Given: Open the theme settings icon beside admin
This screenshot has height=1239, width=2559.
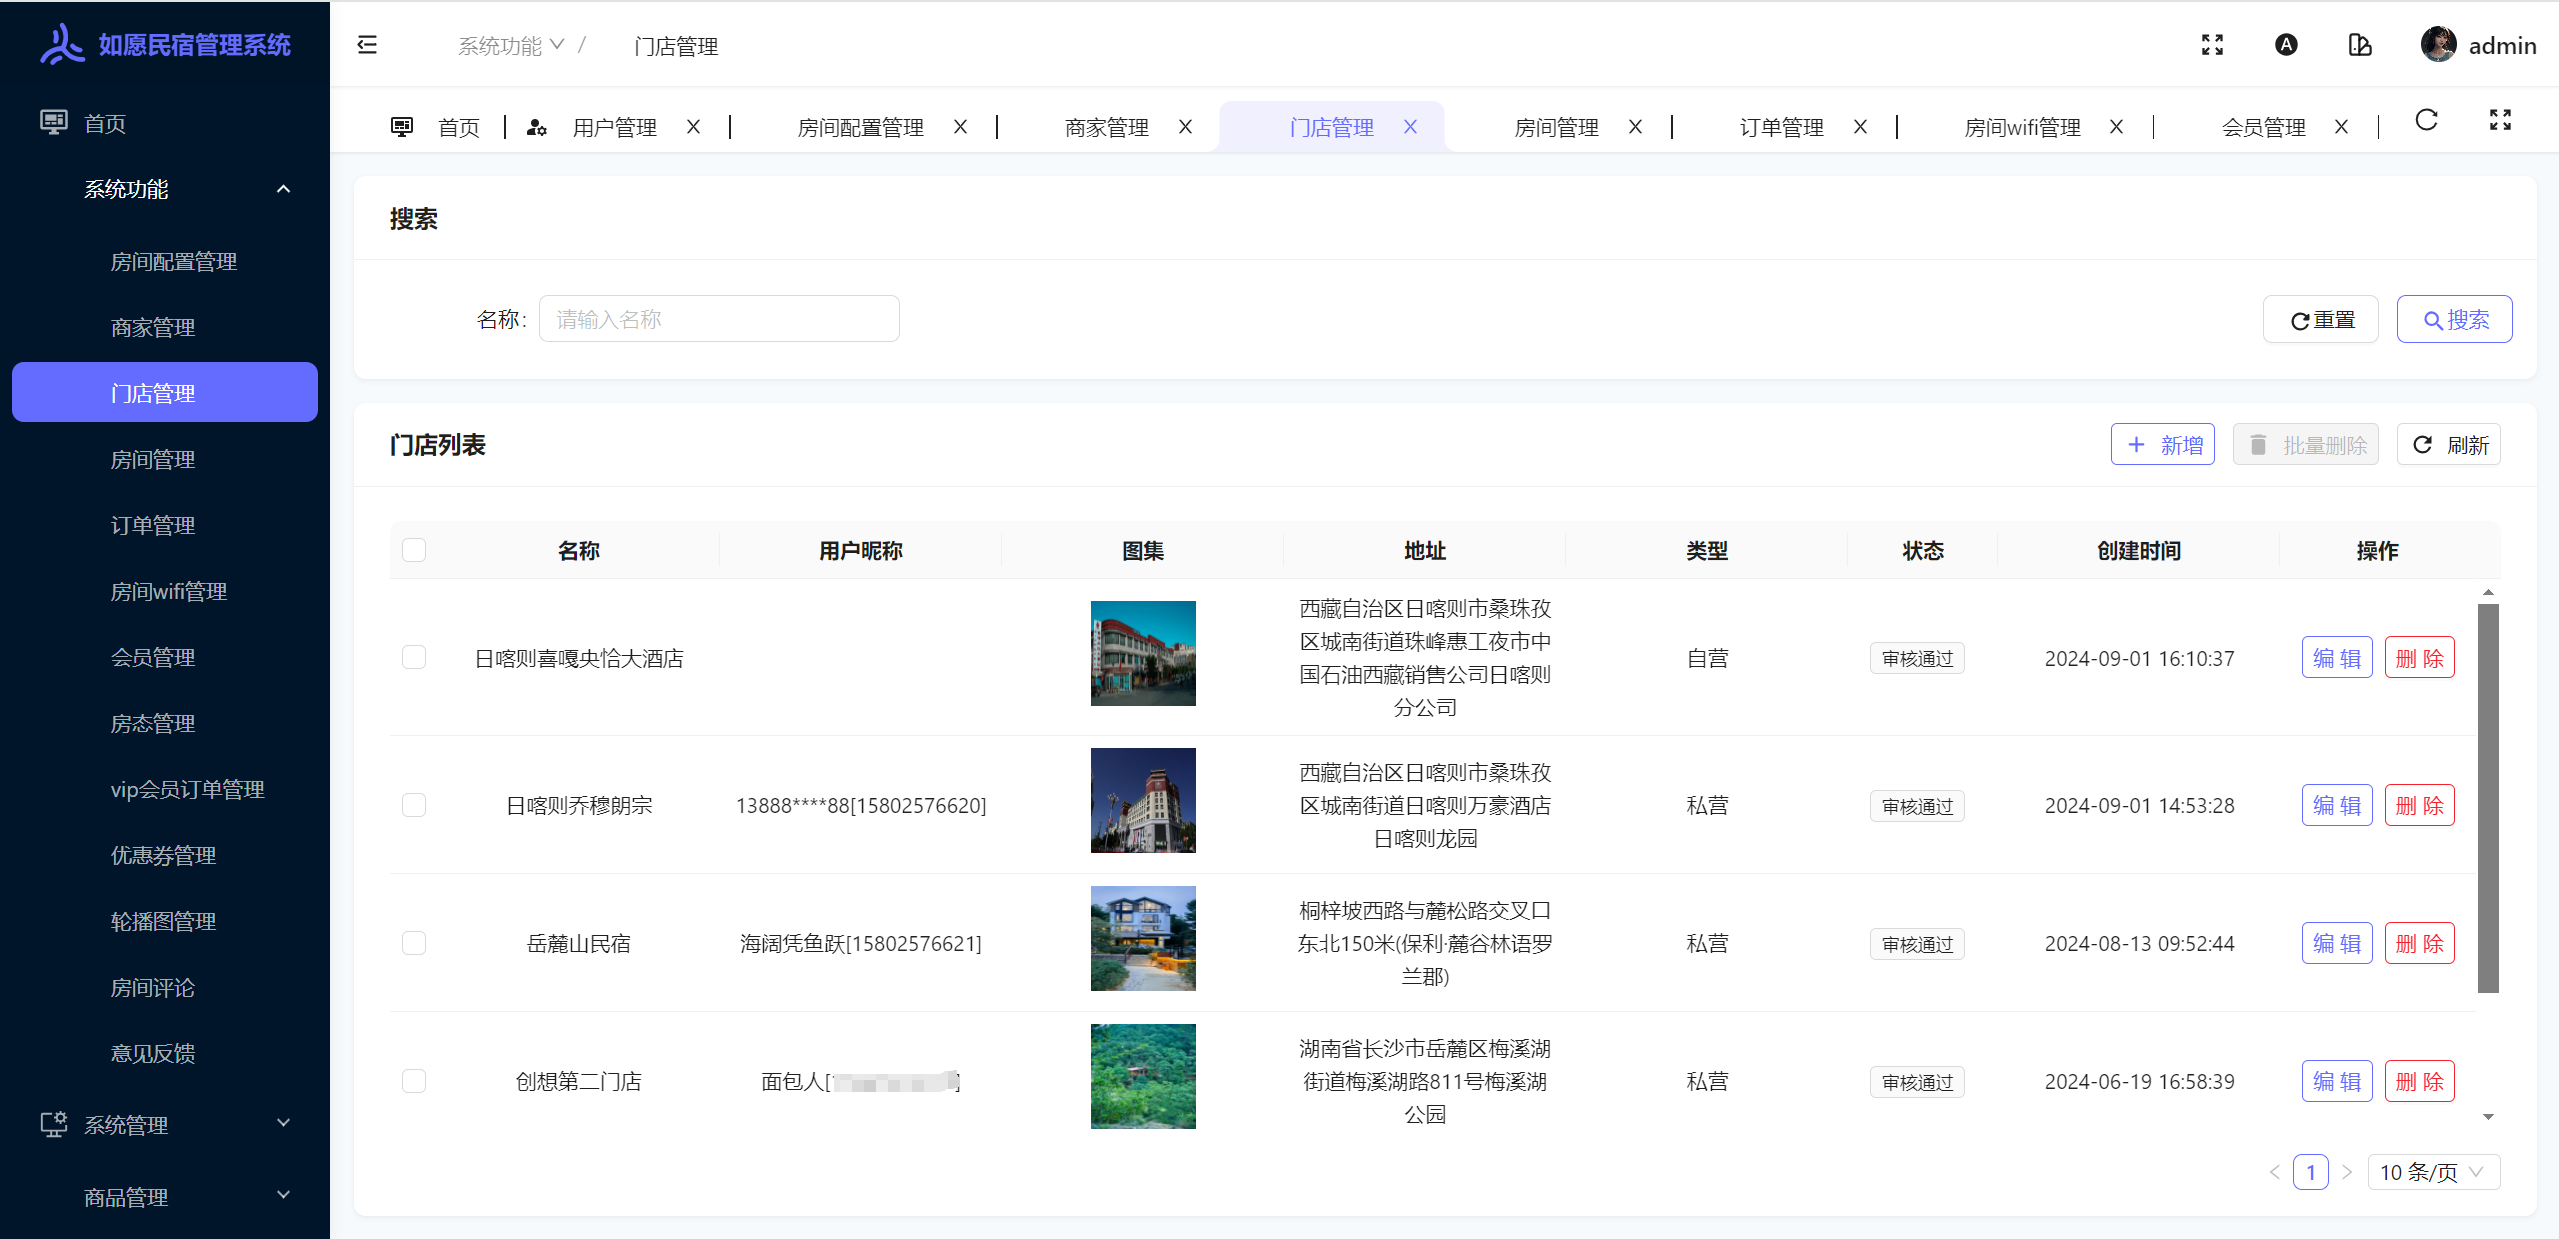Looking at the screenshot, I should click(2360, 45).
